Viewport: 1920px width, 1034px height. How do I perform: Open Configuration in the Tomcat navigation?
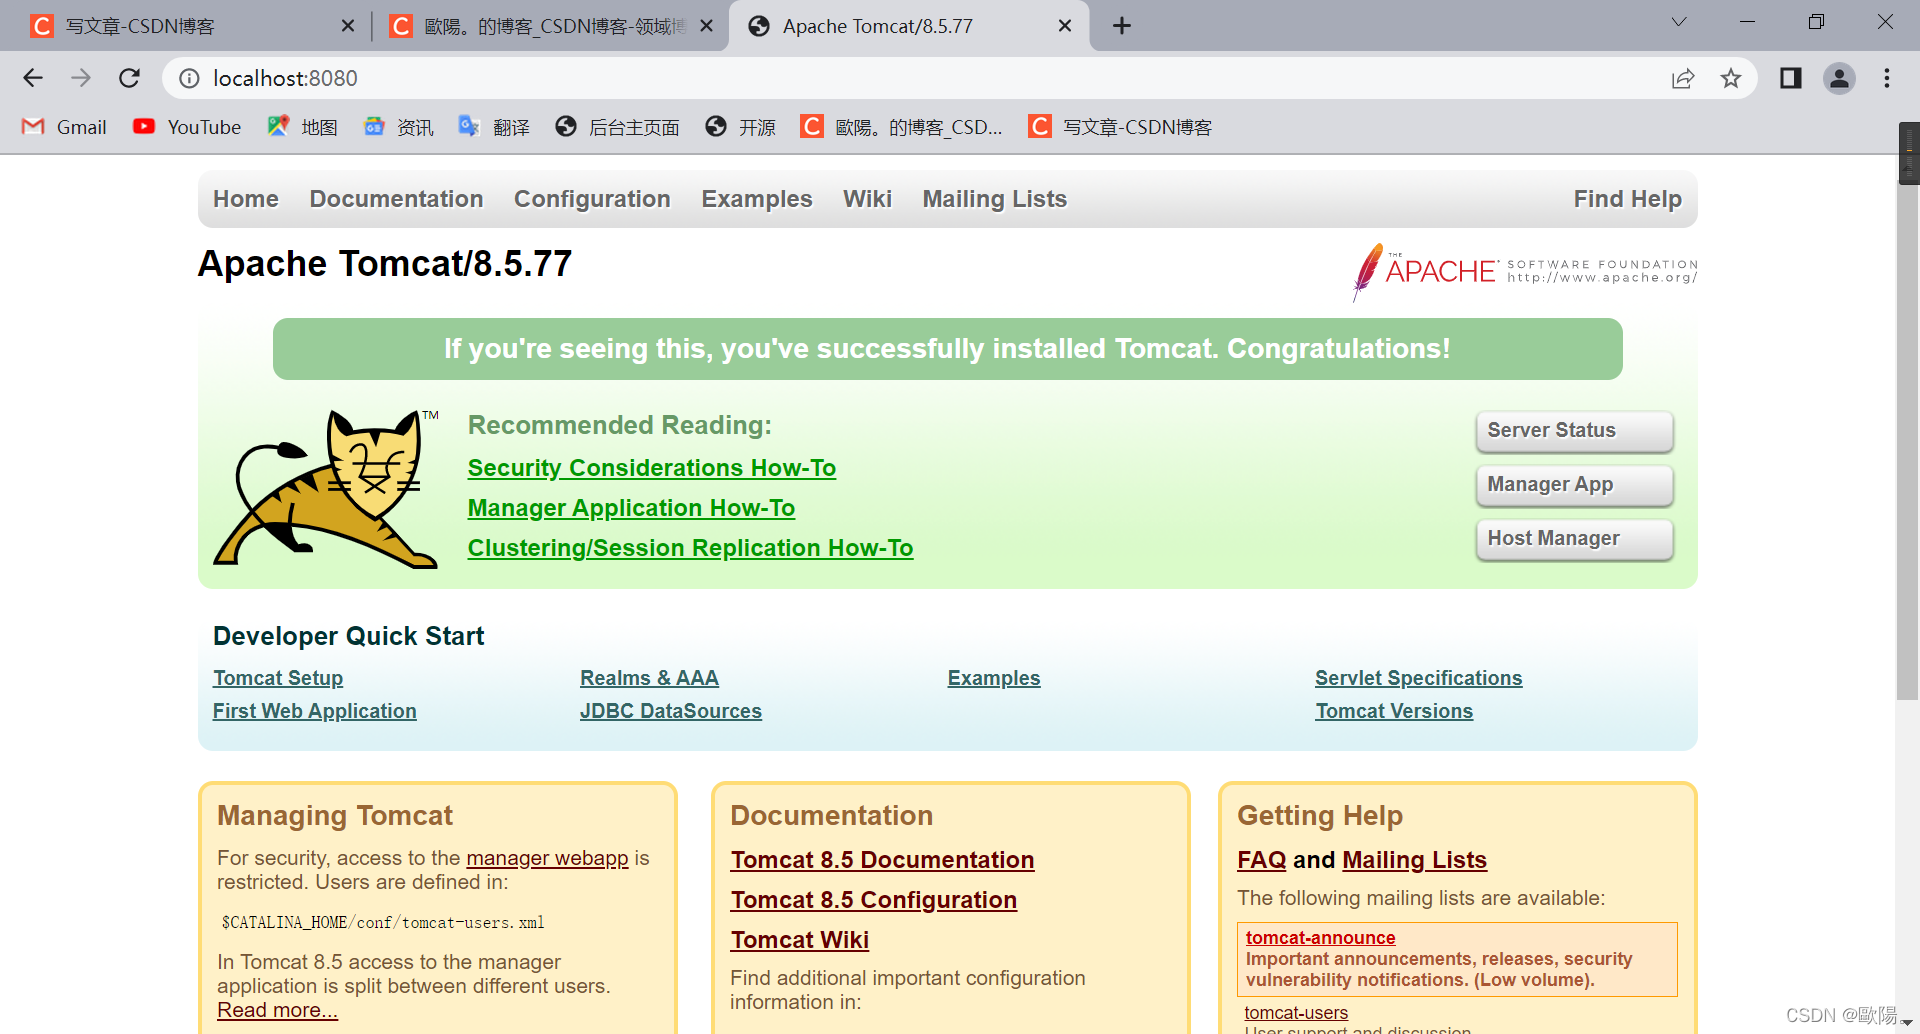(x=592, y=199)
